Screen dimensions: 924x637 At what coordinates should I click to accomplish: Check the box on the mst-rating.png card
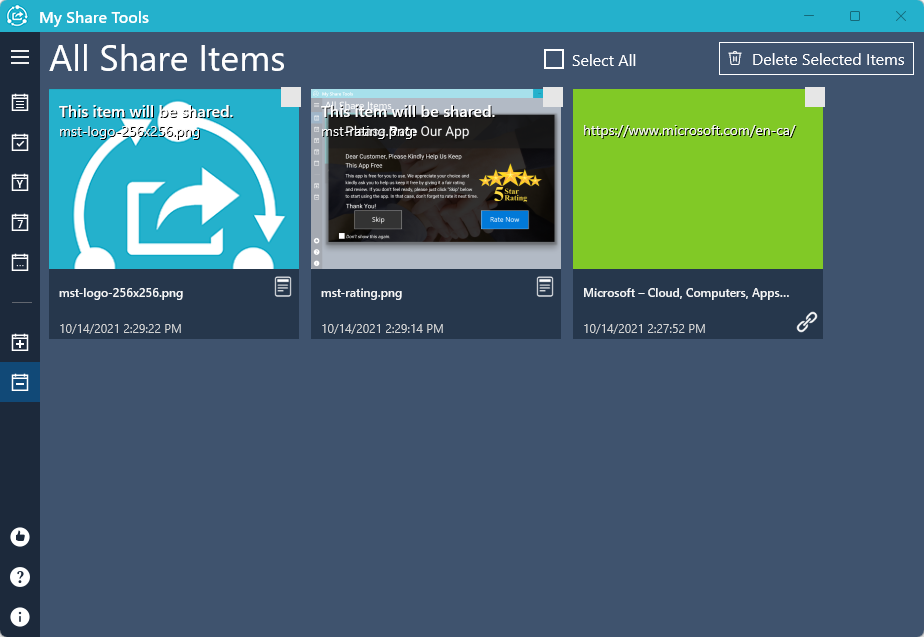pos(553,97)
